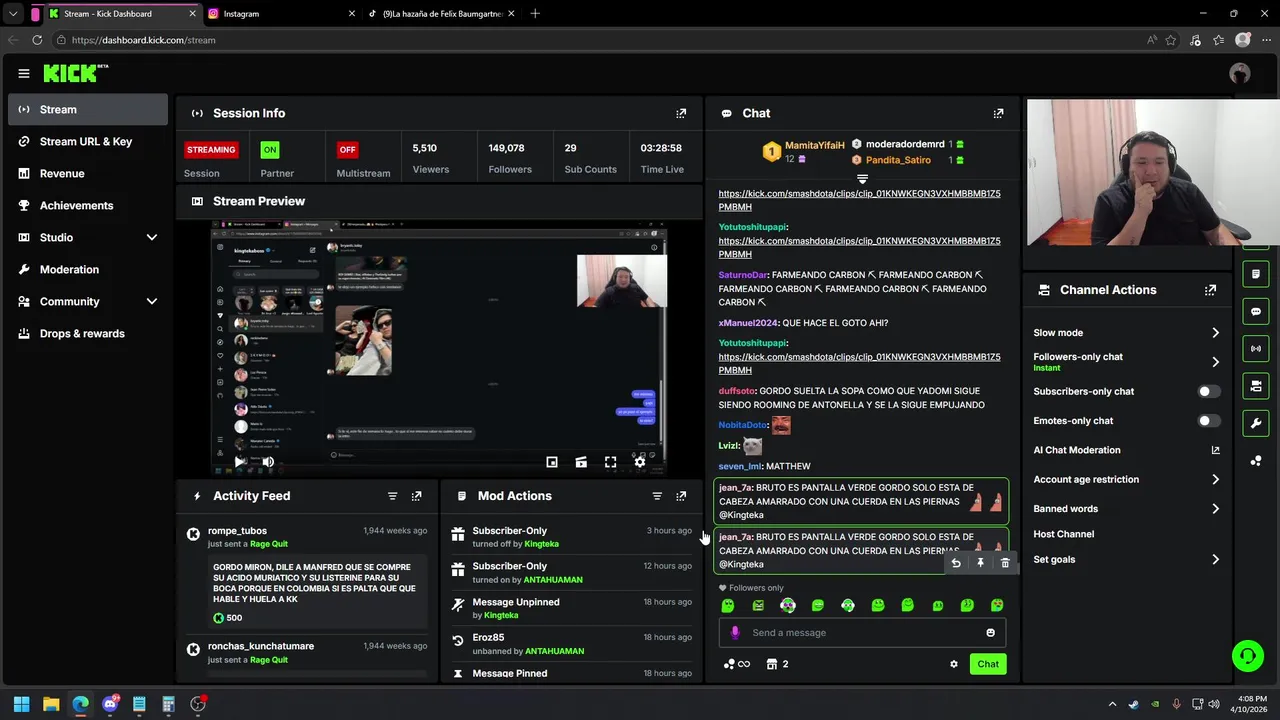Open the channel points infinity icon
This screenshot has width=1280, height=720.
(737, 664)
